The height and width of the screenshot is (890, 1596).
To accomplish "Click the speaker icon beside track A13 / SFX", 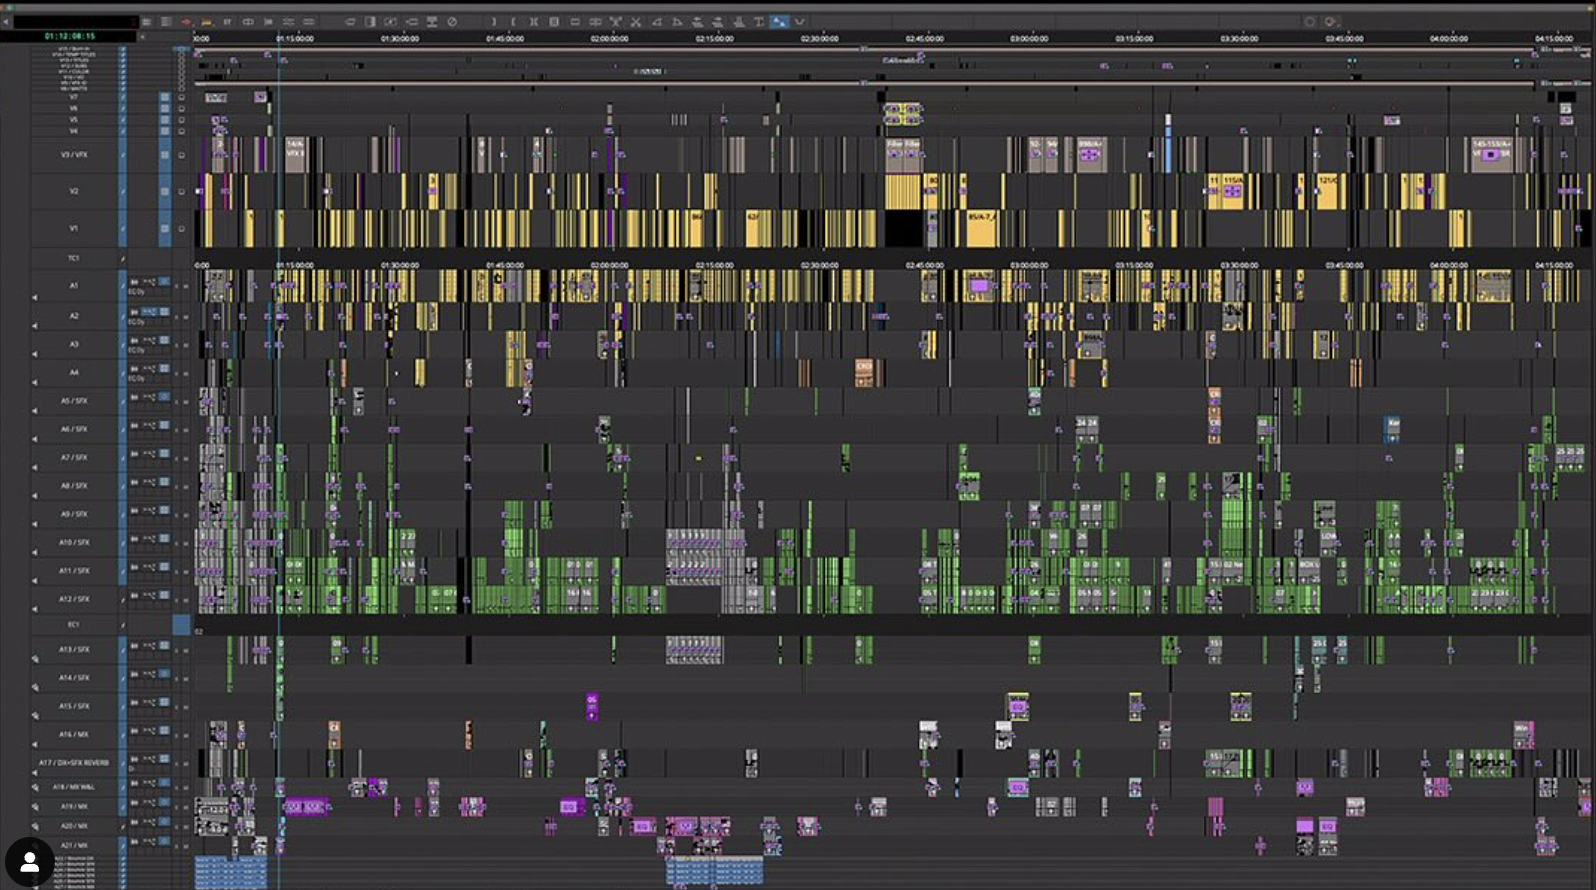I will point(35,659).
